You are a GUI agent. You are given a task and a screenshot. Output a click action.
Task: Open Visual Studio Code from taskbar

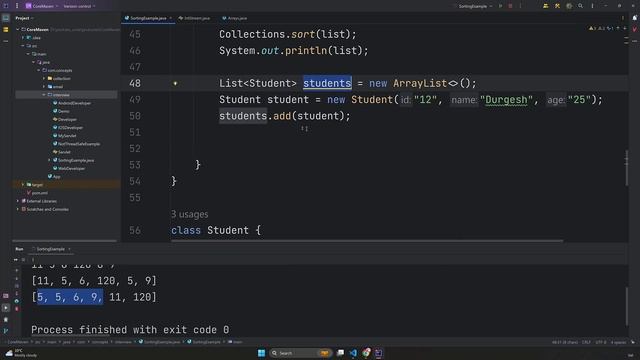point(353,353)
